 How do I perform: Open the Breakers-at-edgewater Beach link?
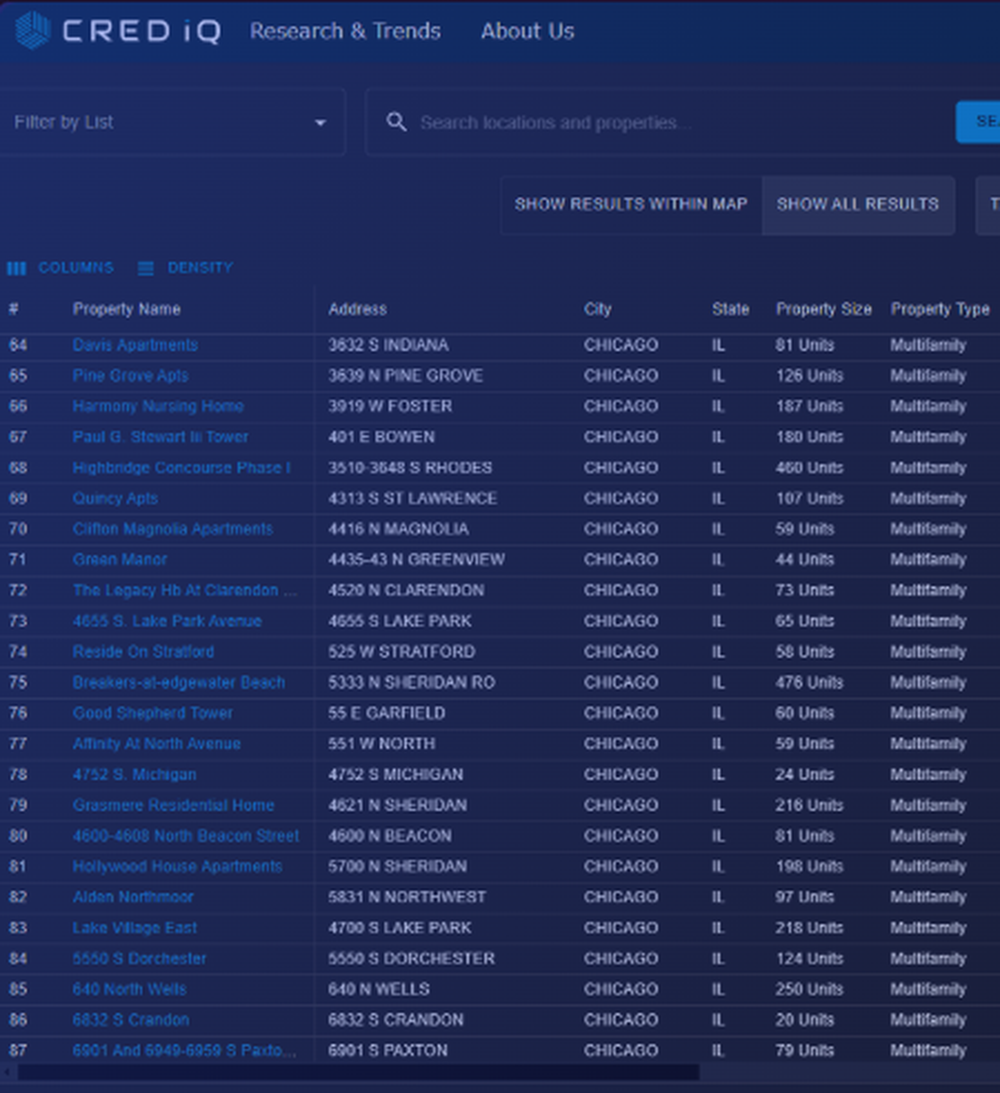coord(179,682)
